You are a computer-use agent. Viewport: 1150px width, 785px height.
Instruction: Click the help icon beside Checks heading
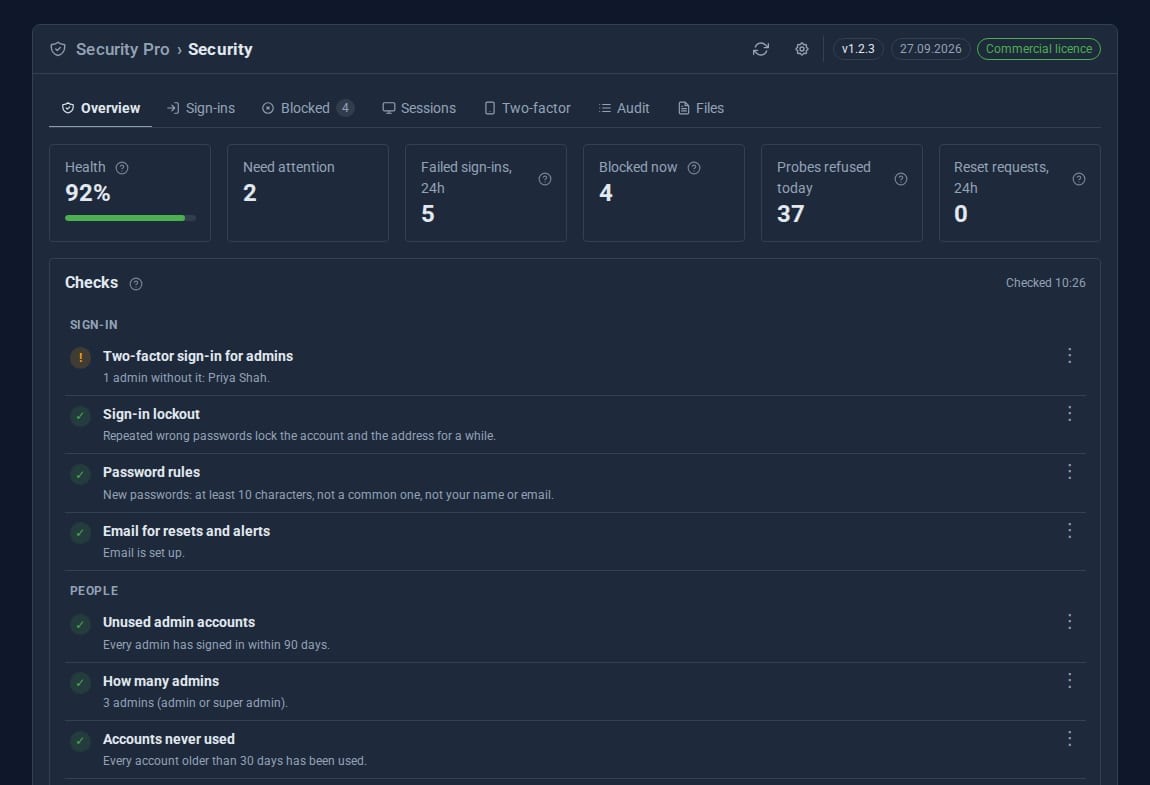point(136,284)
